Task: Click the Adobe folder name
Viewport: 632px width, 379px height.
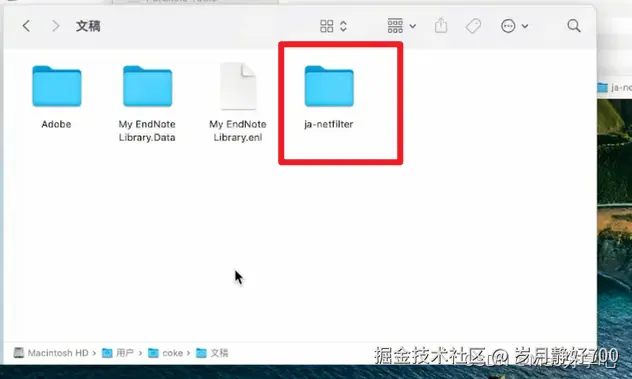Action: click(x=56, y=124)
